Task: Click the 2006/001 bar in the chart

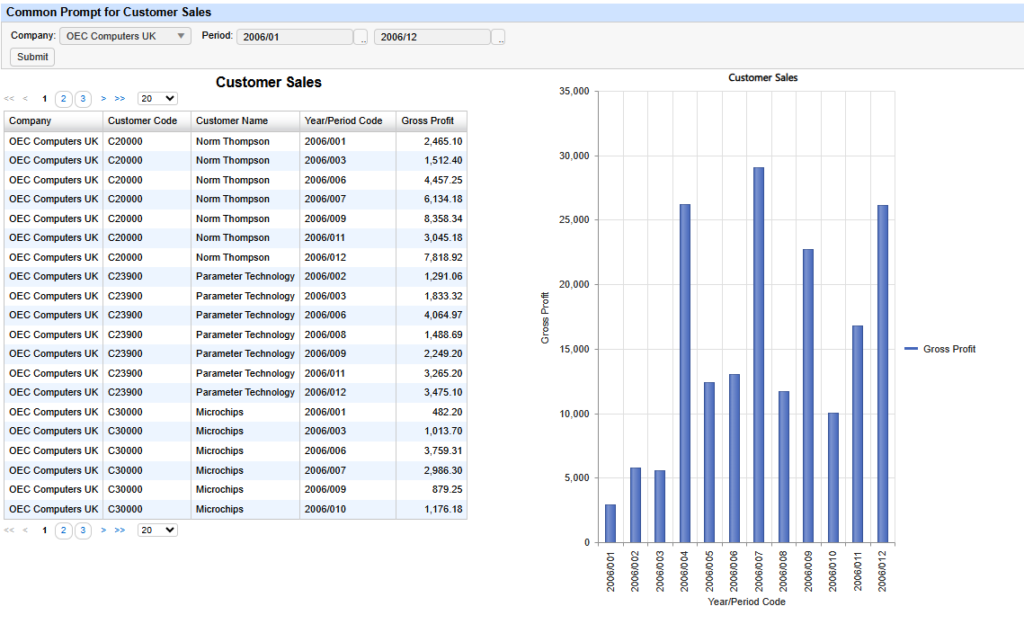Action: tap(610, 523)
